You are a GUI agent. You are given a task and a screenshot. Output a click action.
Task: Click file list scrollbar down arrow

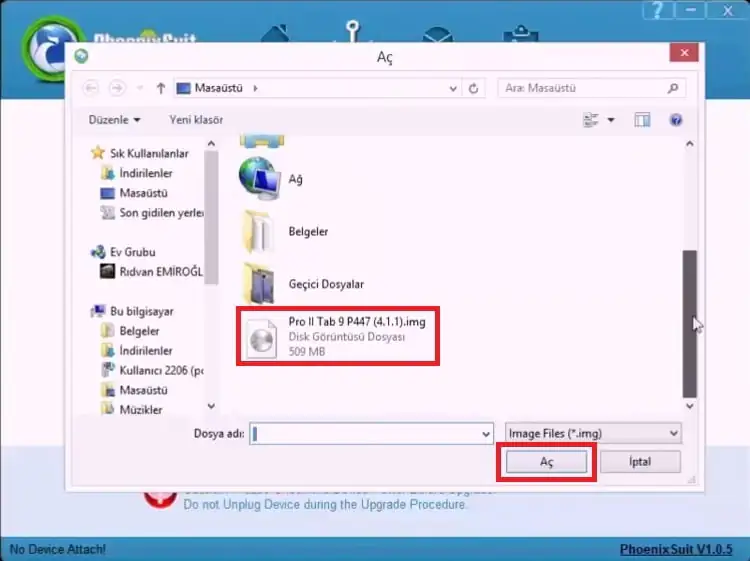(690, 406)
